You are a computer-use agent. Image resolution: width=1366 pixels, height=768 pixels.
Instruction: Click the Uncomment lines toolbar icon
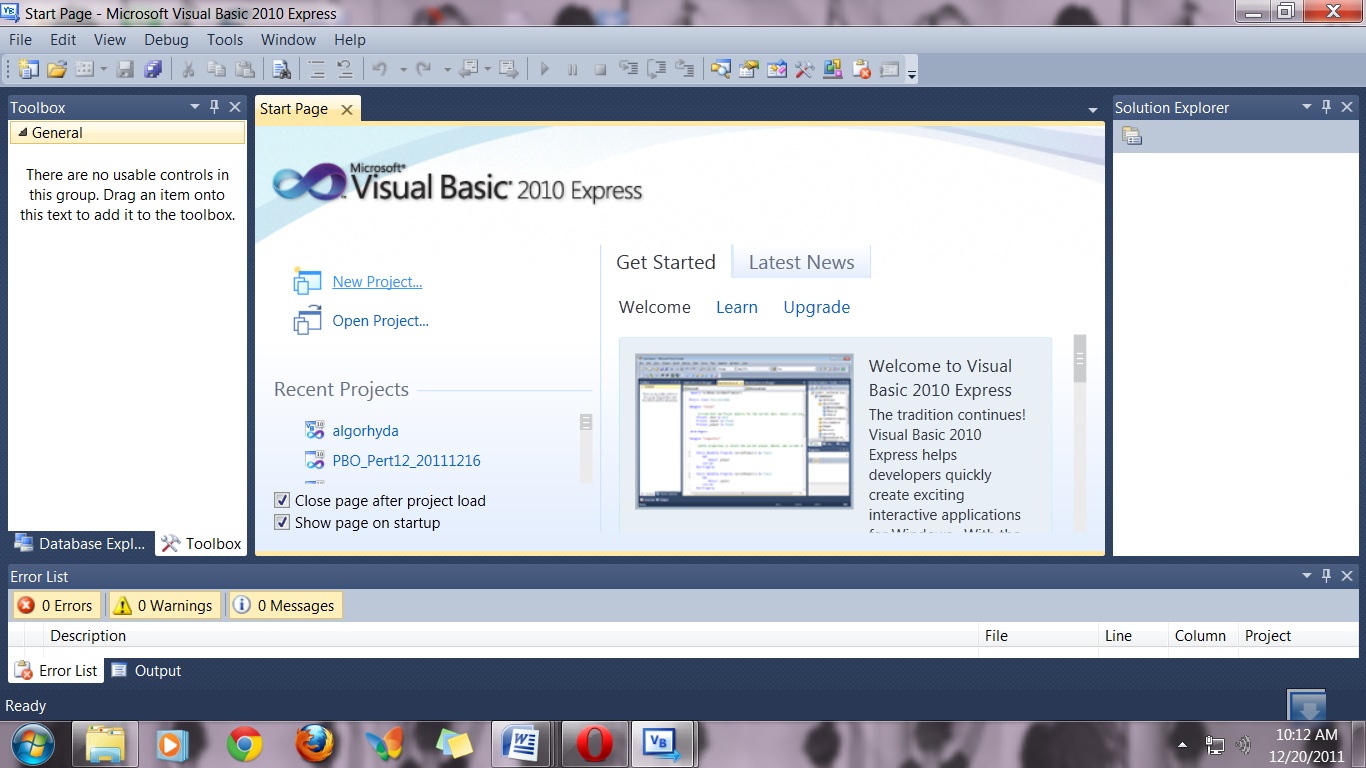point(344,69)
